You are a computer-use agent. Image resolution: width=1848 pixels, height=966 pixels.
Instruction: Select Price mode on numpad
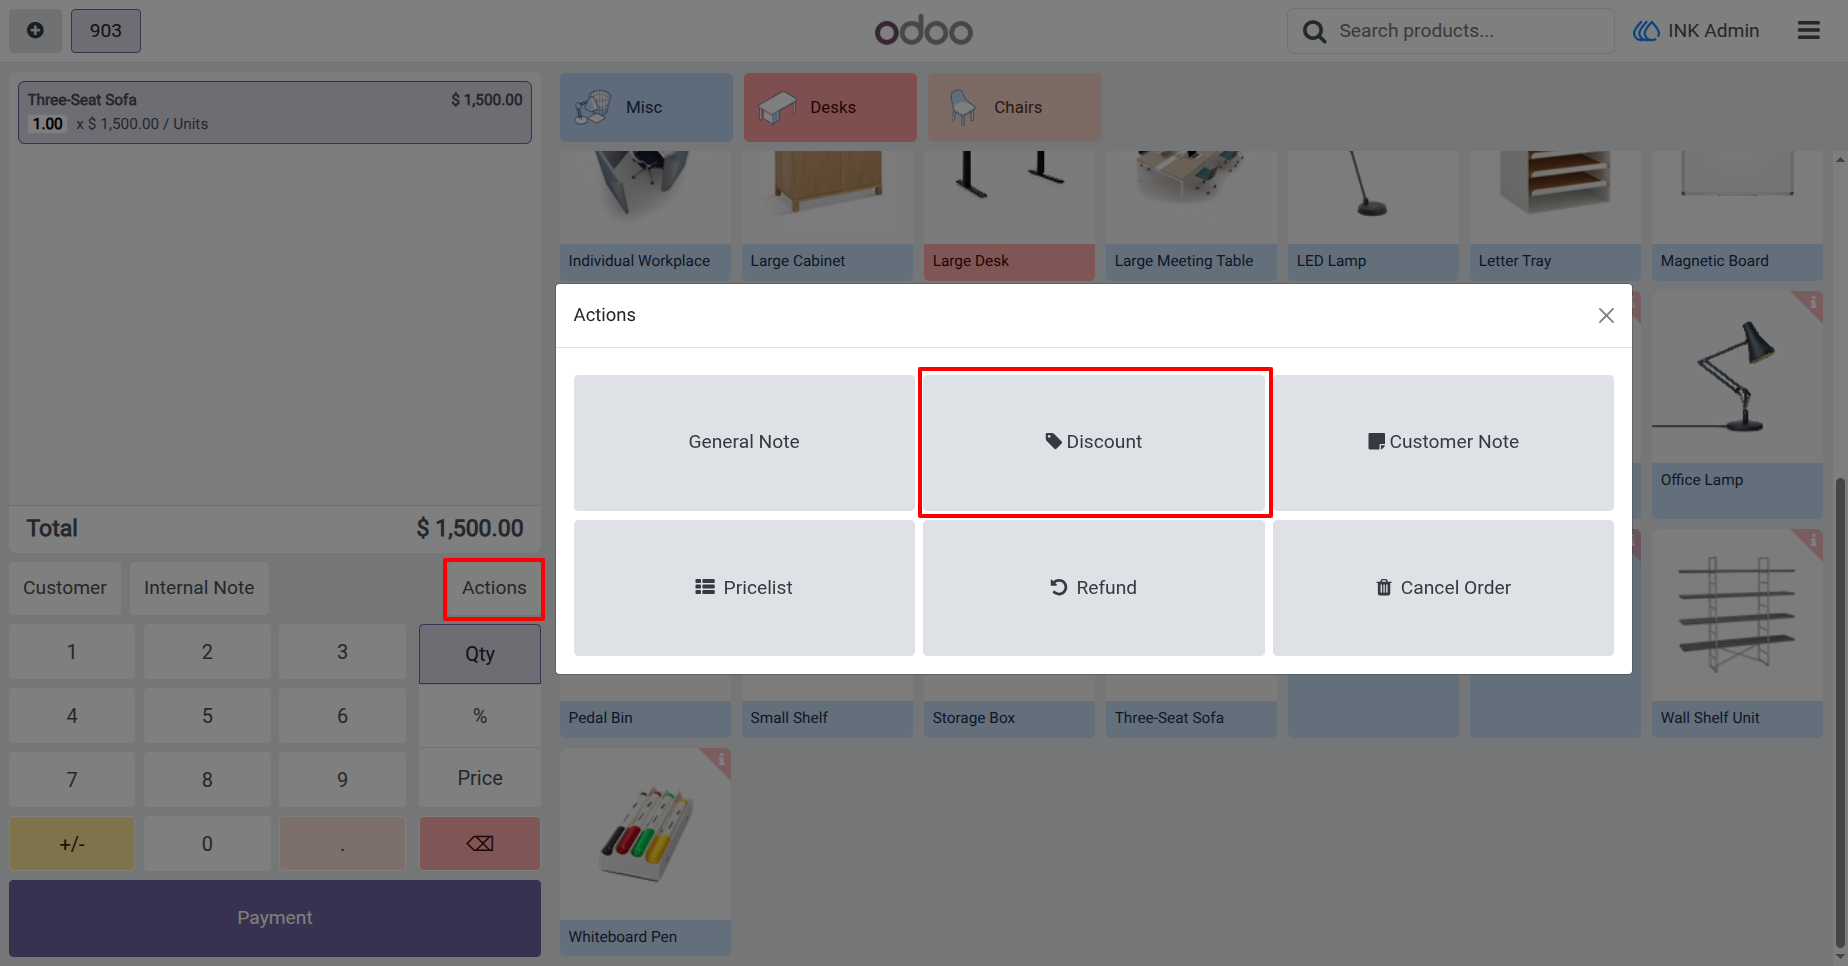(x=480, y=778)
